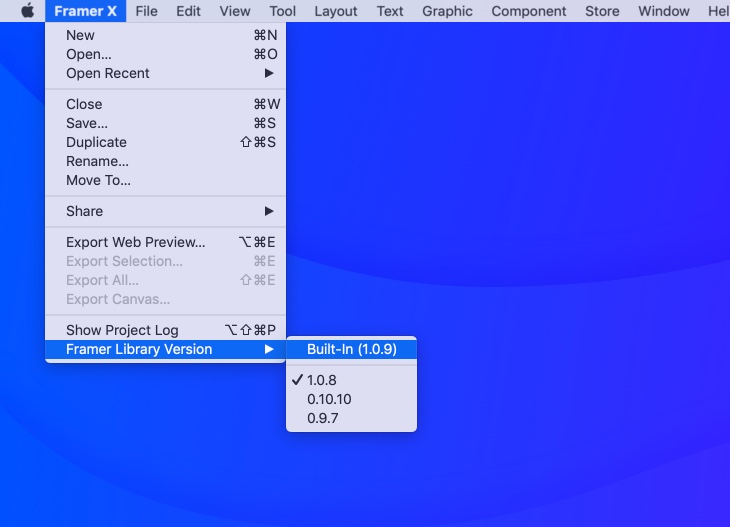
Task: Open the Graphic menu
Action: [x=447, y=11]
